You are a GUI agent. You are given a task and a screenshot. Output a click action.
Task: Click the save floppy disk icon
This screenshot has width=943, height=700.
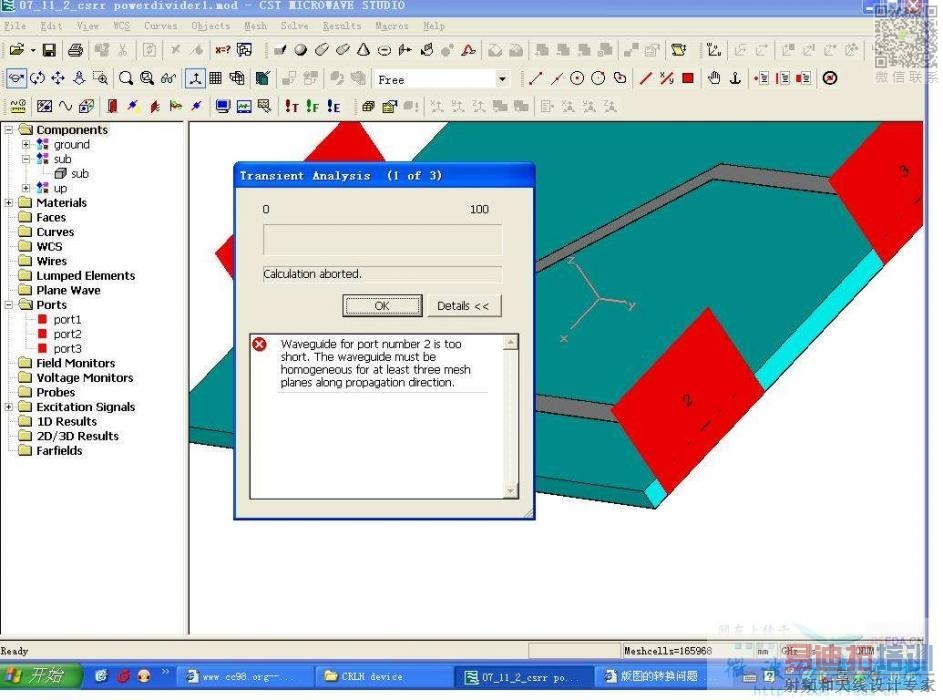[49, 50]
